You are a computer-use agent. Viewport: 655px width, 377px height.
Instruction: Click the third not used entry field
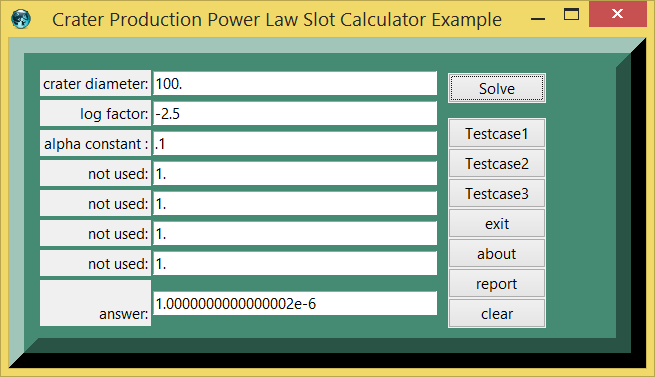click(295, 234)
